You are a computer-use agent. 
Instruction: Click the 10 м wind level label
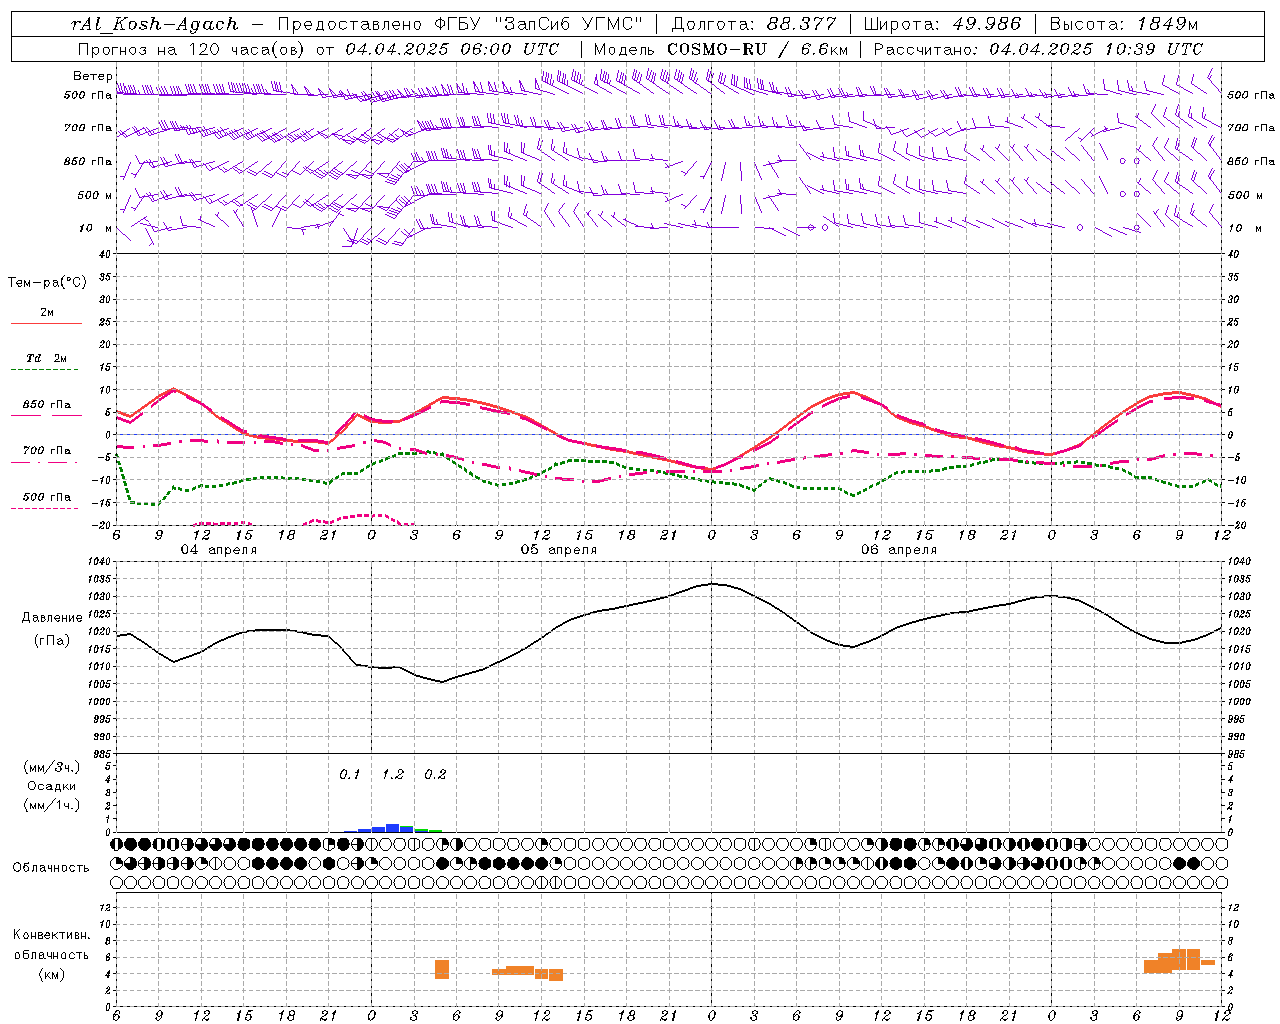click(95, 228)
